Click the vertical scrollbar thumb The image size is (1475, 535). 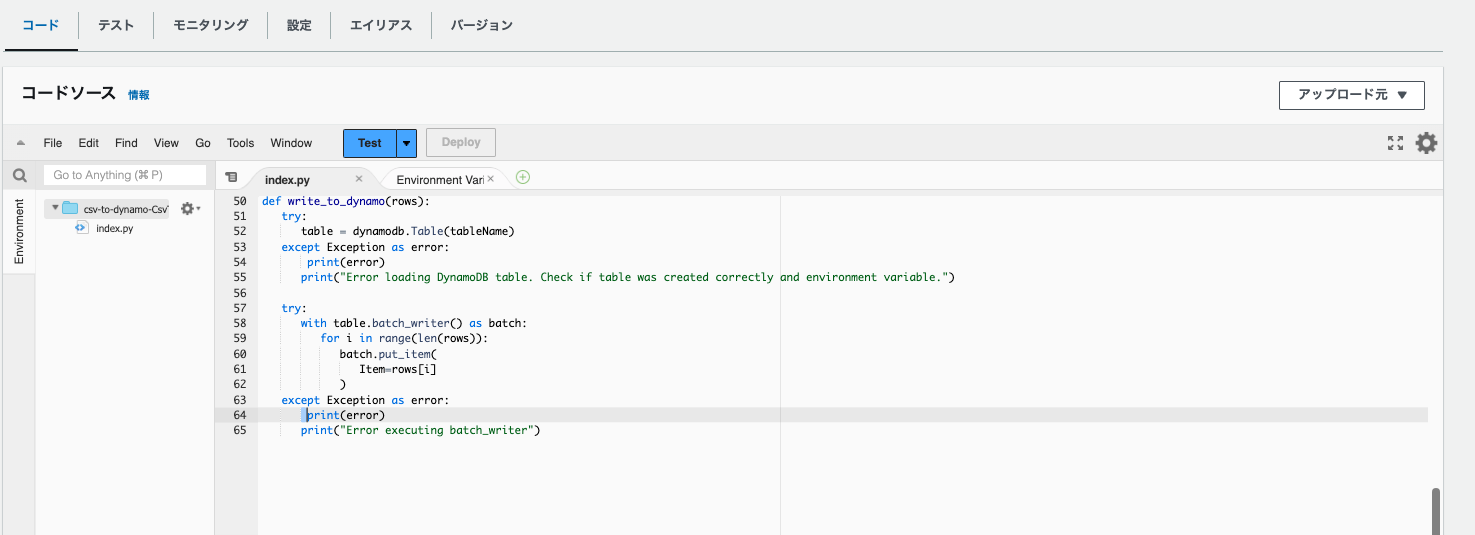point(1436,510)
